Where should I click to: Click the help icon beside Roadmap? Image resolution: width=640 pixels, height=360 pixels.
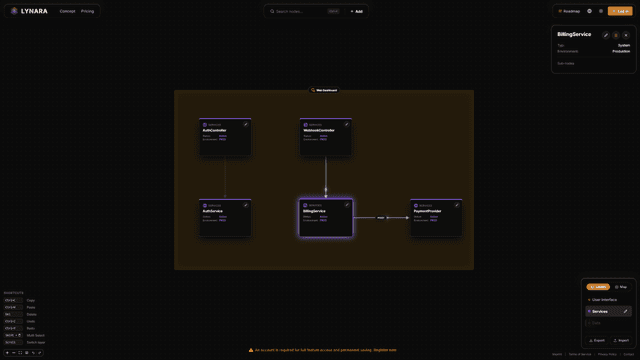click(589, 11)
